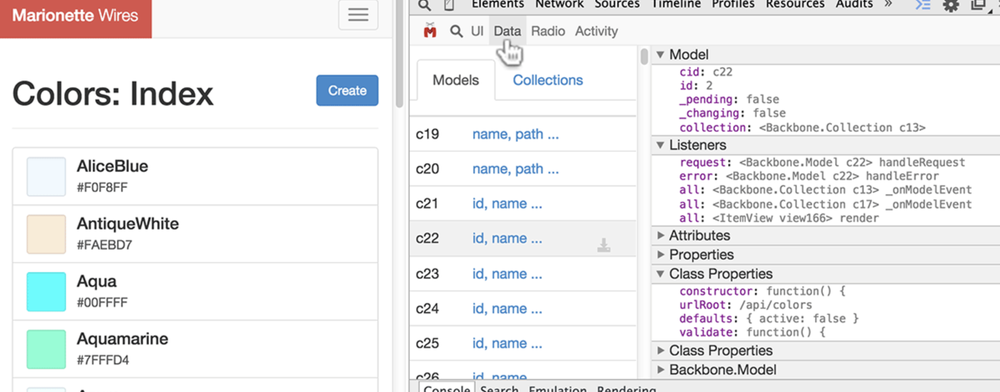Open the Timeline DevTools panel
Viewport: 1000px width, 392px height.
coord(675,4)
